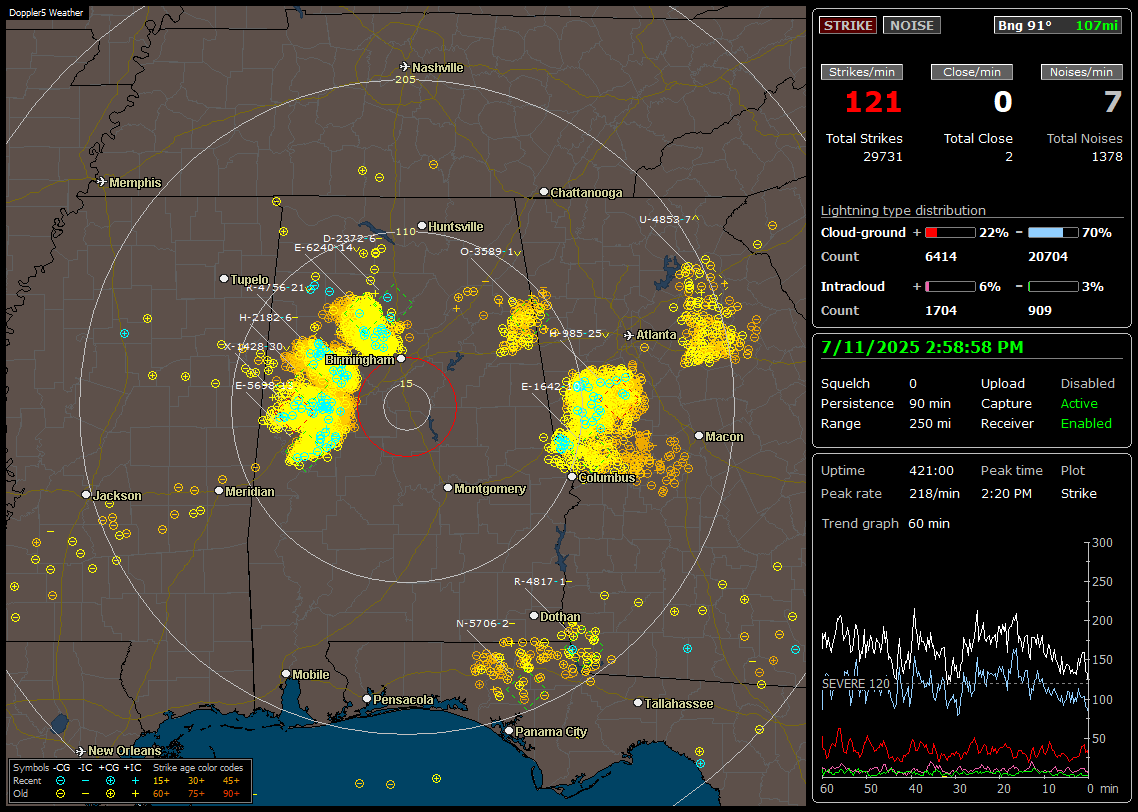Click the Memphis airport plane icon
Image resolution: width=1138 pixels, height=812 pixels.
(x=102, y=181)
